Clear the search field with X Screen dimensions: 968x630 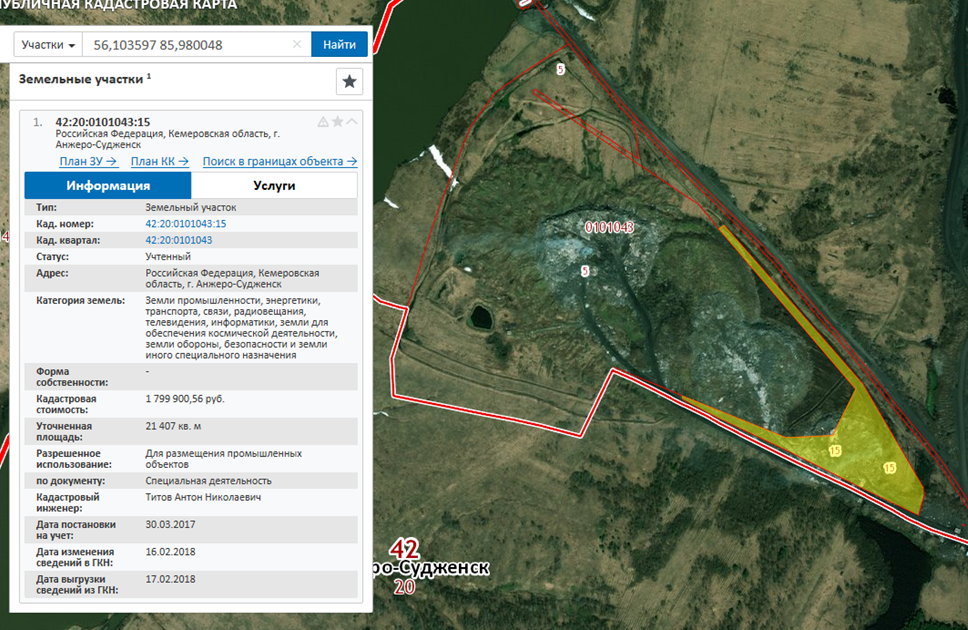297,45
